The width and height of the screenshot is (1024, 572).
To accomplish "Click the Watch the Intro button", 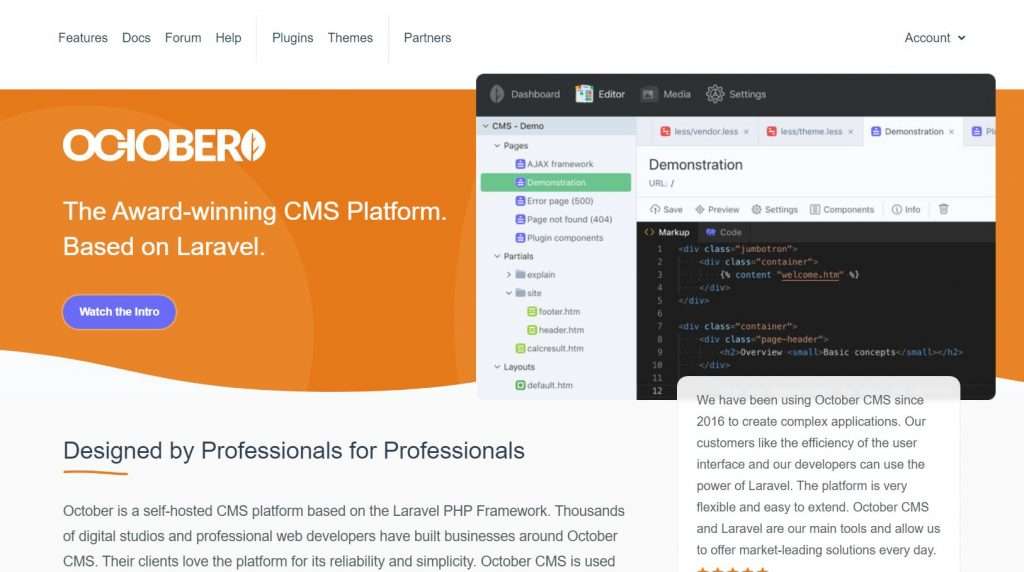I will tap(119, 312).
